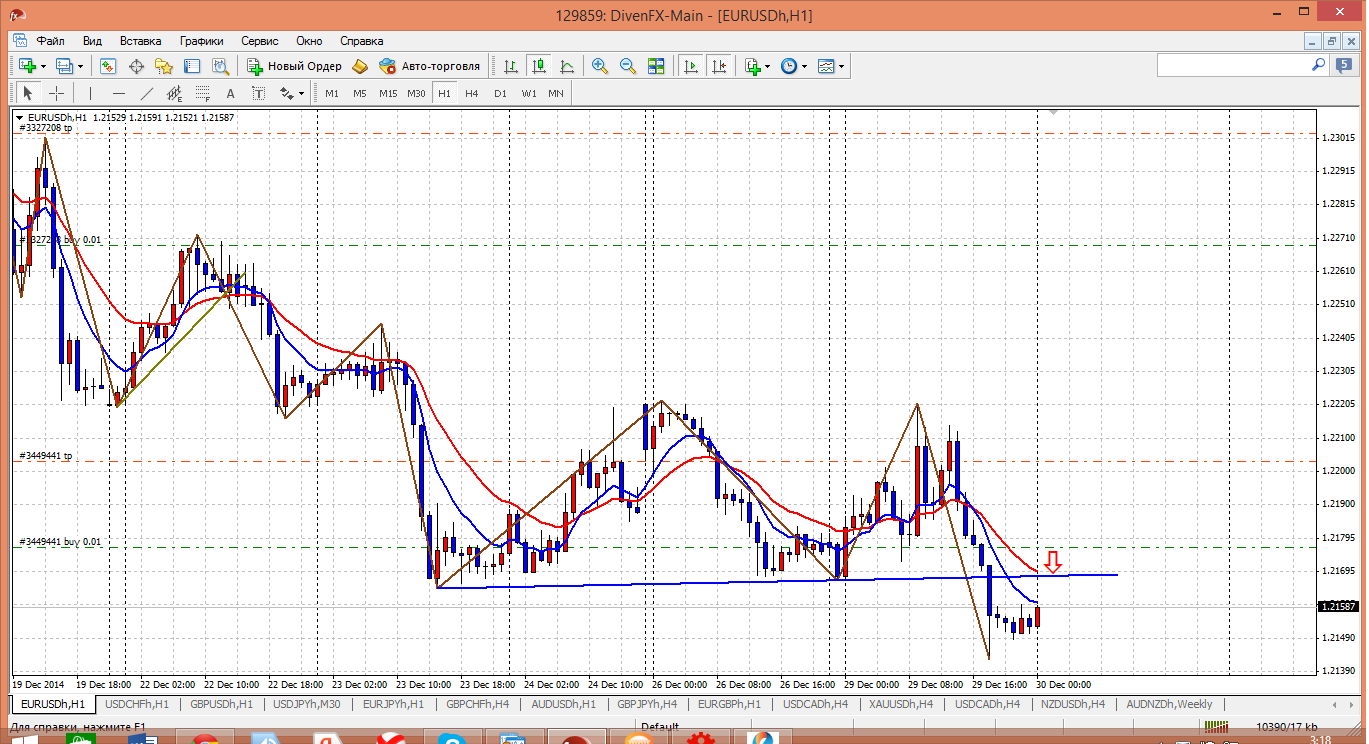The height and width of the screenshot is (744, 1369).
Task: Expand the new chart dropdown arrow
Action: [x=41, y=67]
